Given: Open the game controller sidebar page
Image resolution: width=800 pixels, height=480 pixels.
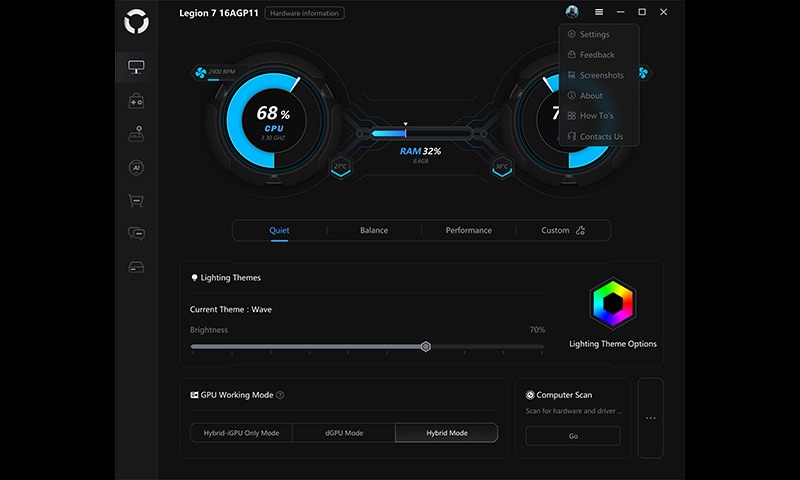Looking at the screenshot, I should (x=136, y=101).
